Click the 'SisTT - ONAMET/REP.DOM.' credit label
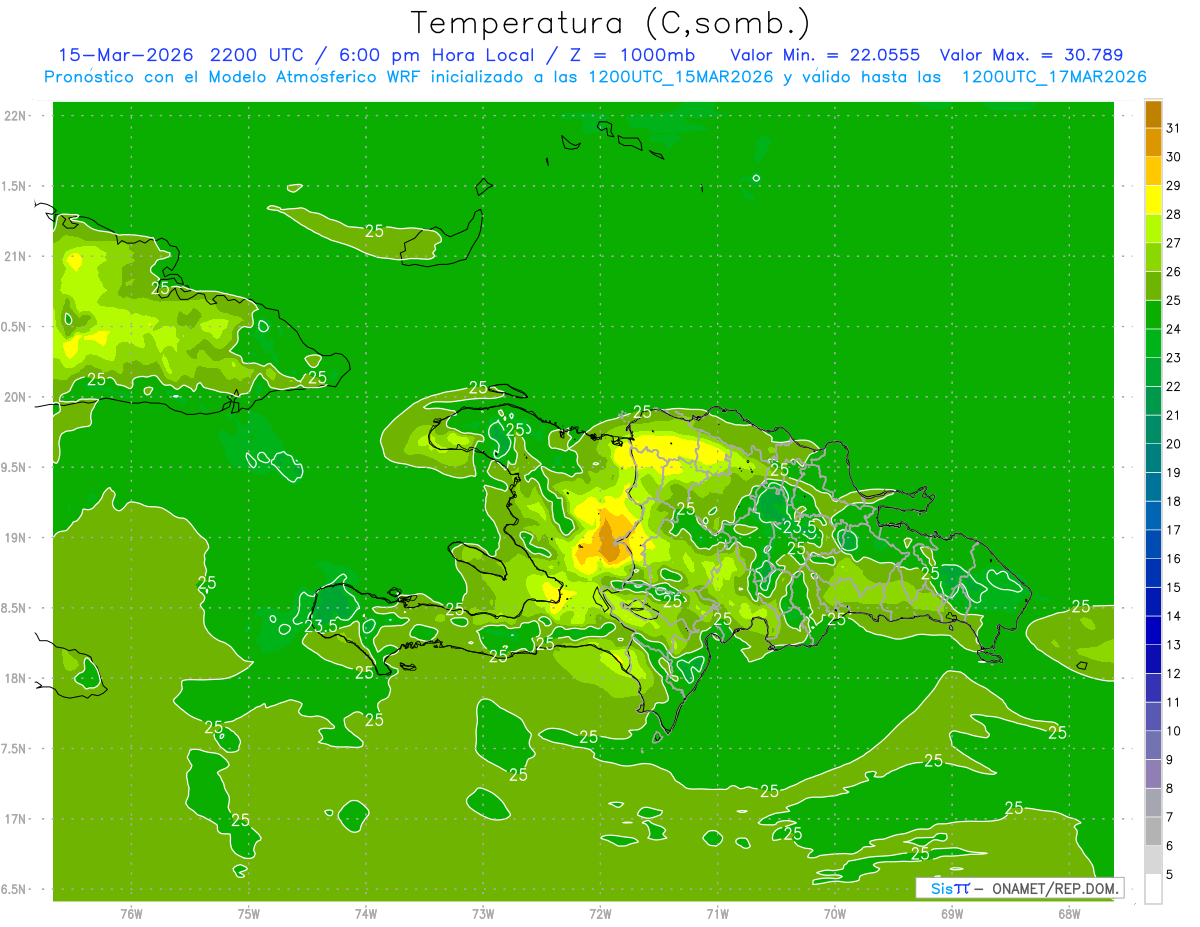This screenshot has height=927, width=1200. pyautogui.click(x=1019, y=888)
